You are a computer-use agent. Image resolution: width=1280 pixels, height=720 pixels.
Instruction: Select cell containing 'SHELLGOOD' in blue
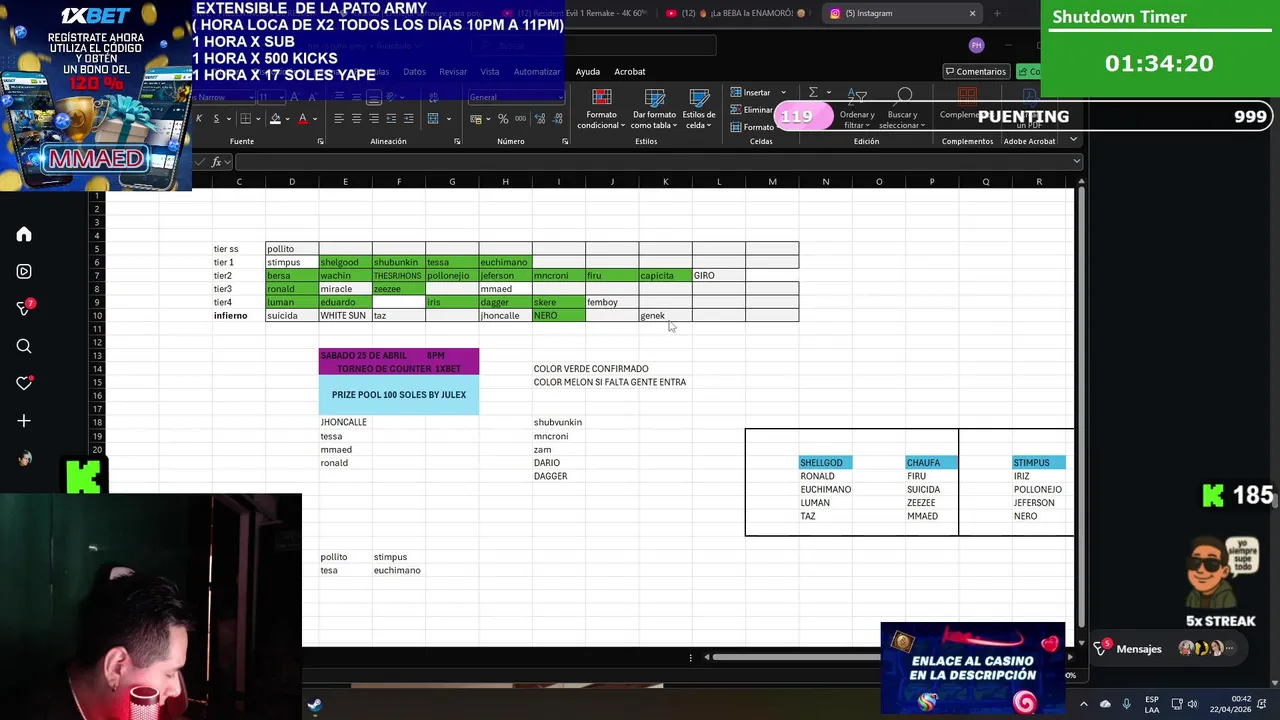(x=826, y=463)
